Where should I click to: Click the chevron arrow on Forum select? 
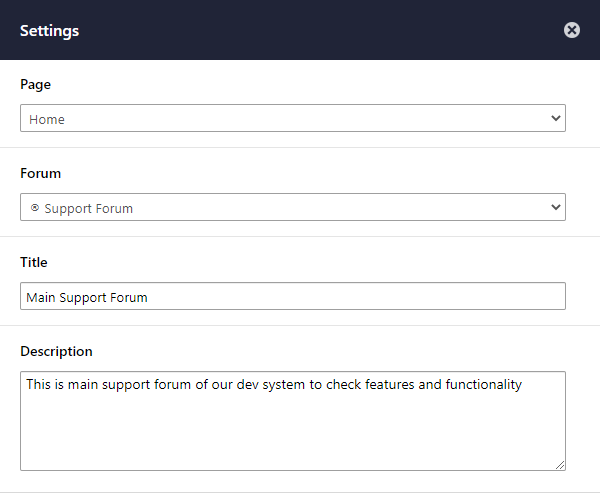(556, 207)
